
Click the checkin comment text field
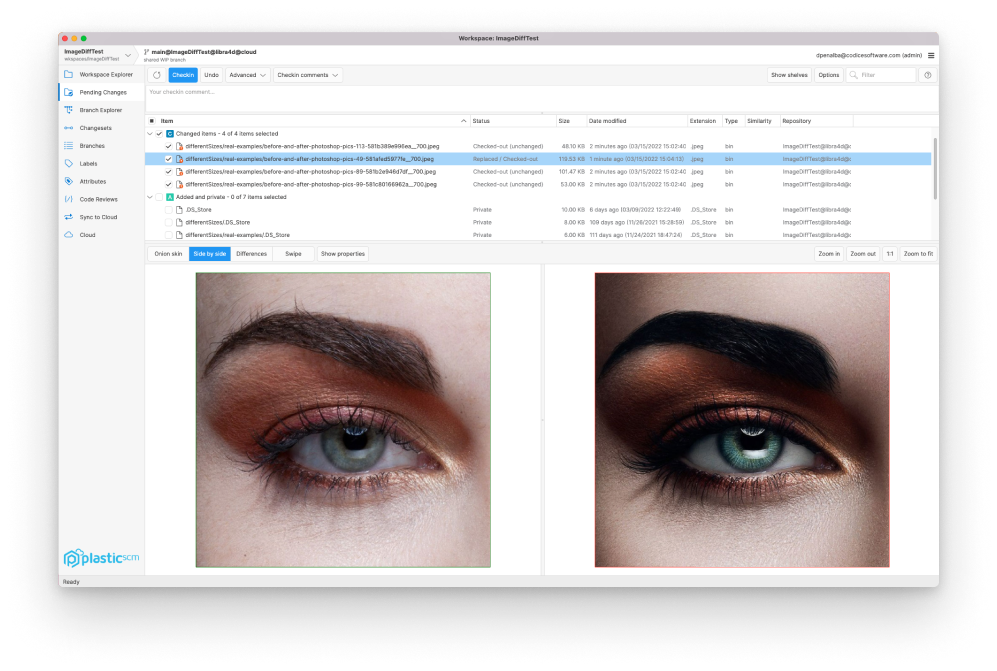(x=542, y=99)
